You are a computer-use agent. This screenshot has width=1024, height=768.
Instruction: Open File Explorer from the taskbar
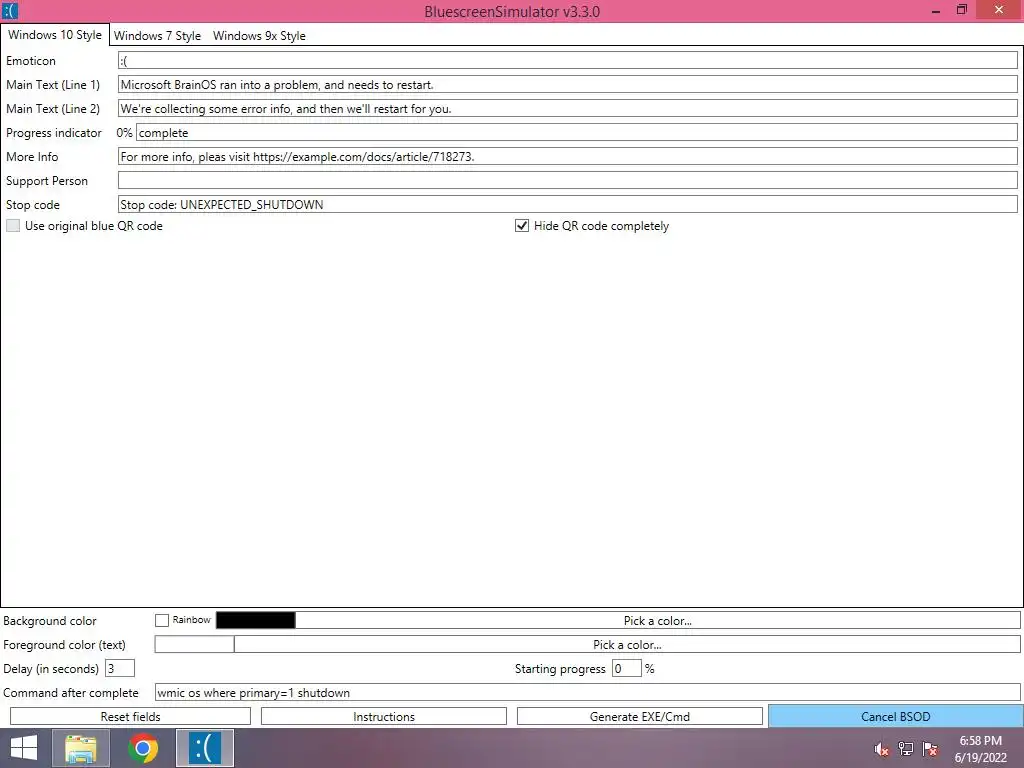81,748
